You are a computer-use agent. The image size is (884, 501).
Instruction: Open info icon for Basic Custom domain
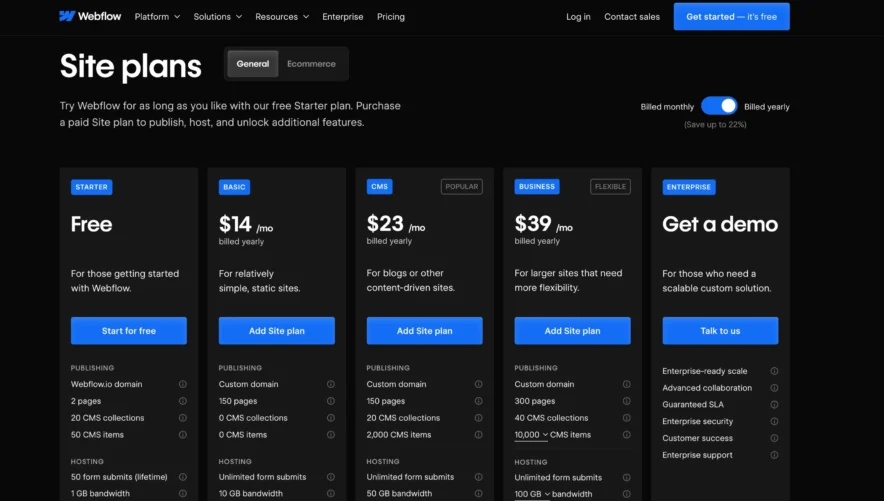330,384
